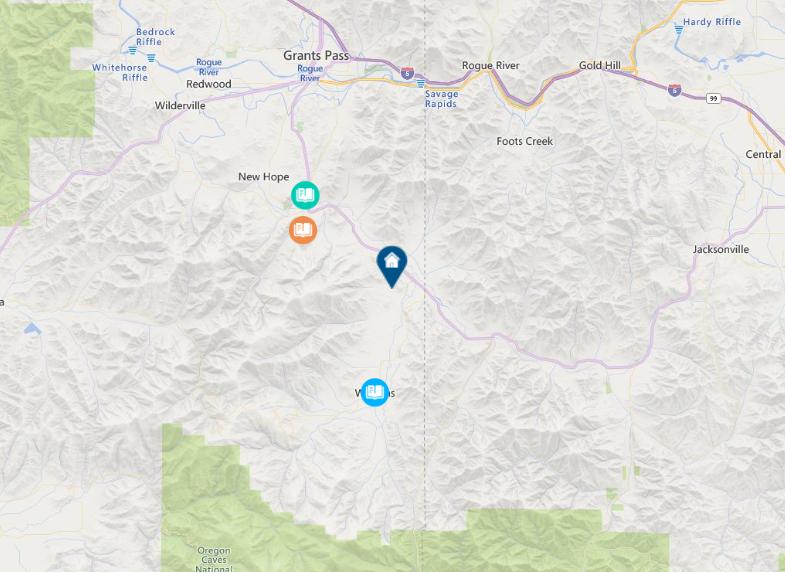Select the Route 99 highway shield
Screen dimensions: 785x572
tap(713, 98)
